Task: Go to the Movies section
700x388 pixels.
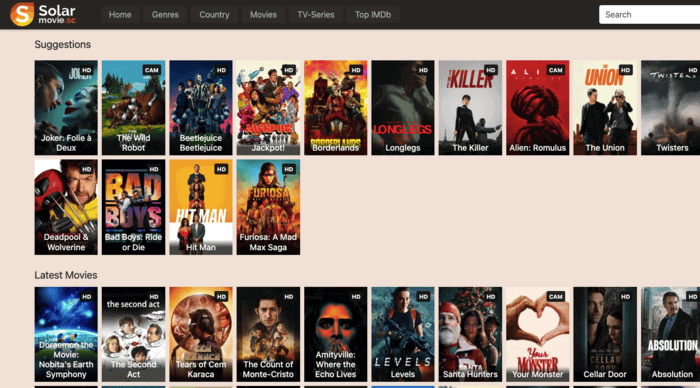Action: [263, 15]
